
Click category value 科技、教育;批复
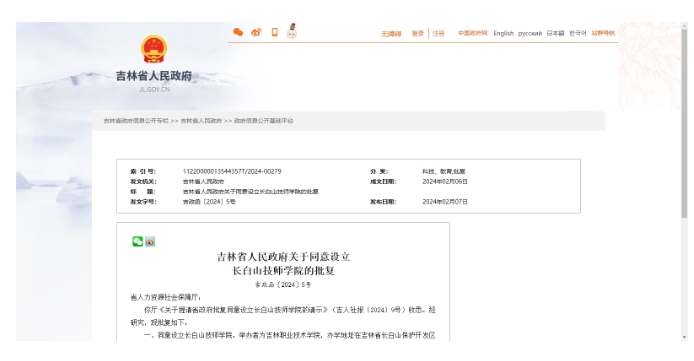coord(443,171)
